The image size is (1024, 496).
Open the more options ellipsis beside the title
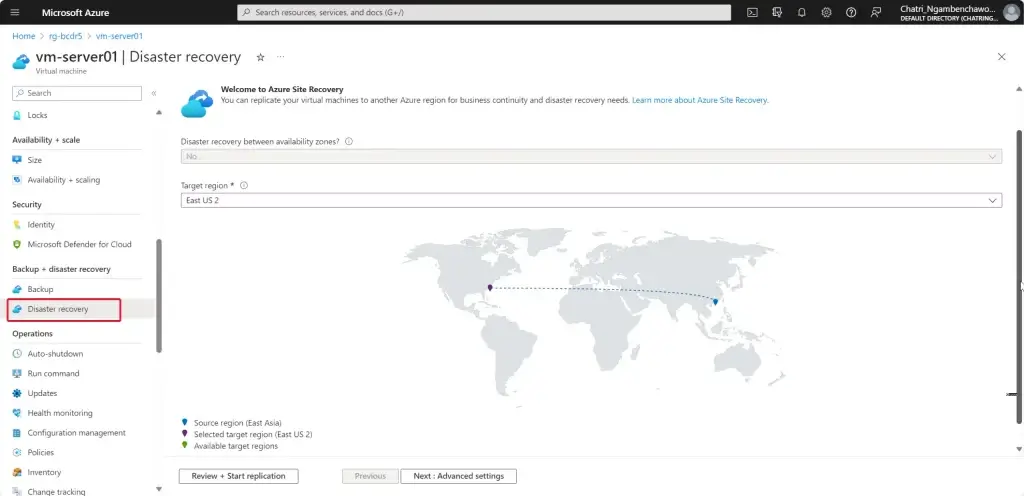click(280, 57)
